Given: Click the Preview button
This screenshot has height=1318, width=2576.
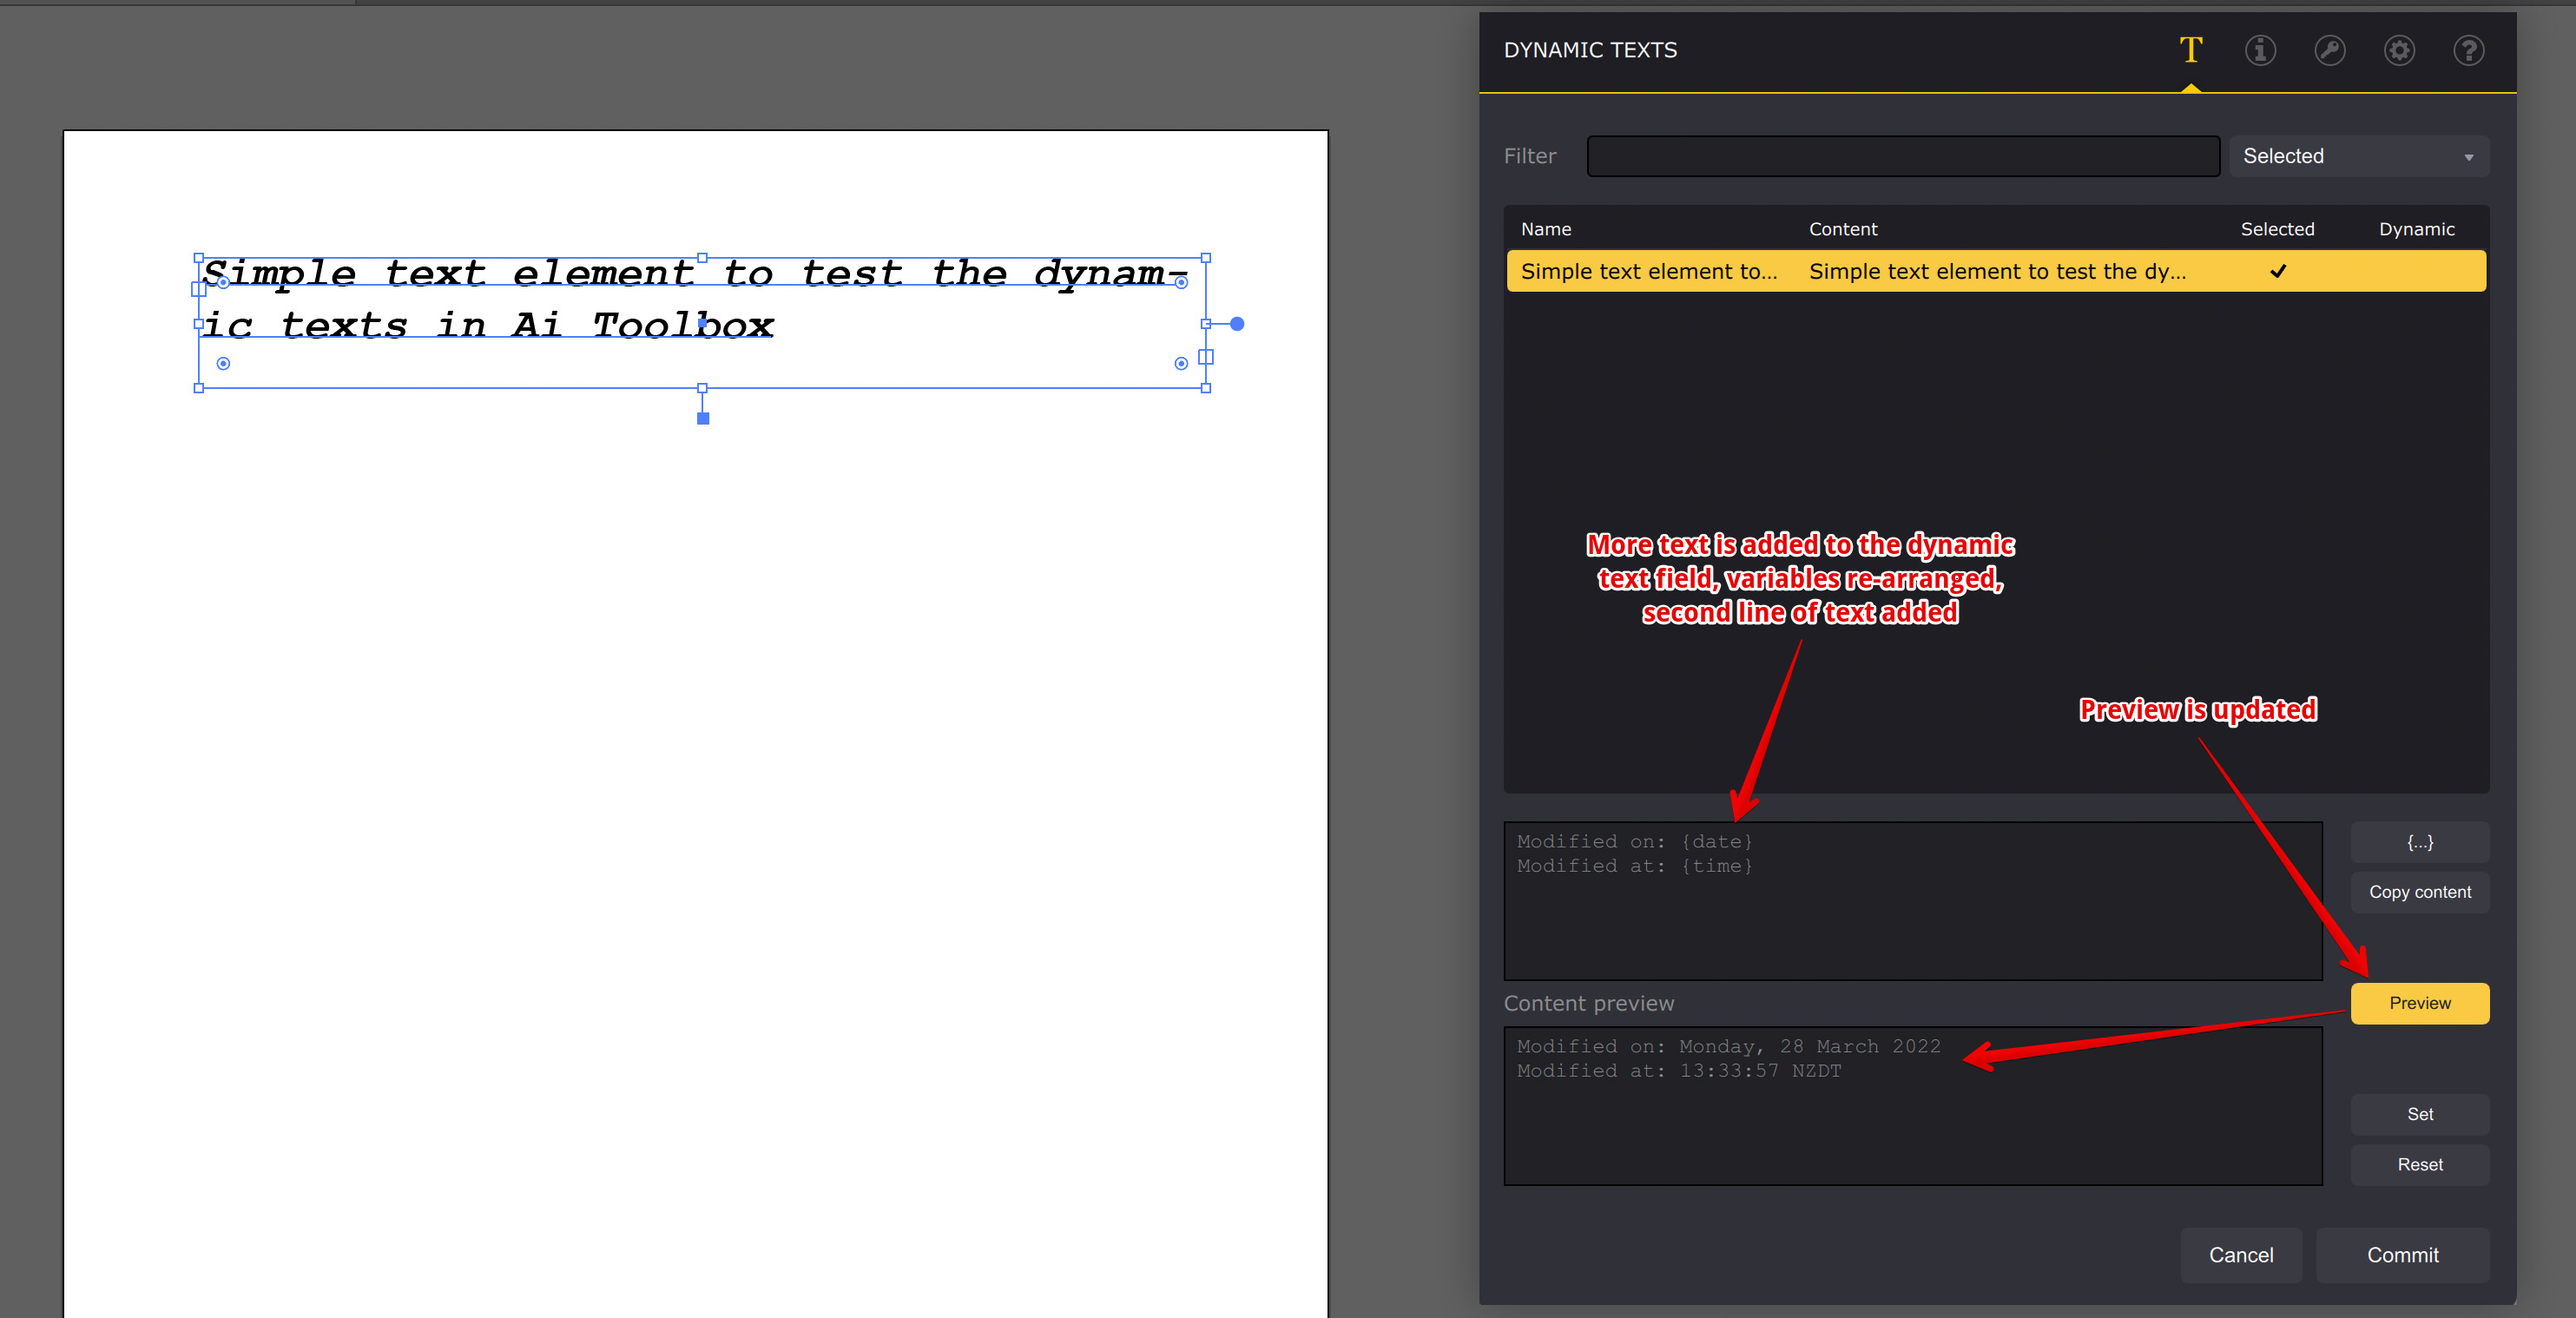Looking at the screenshot, I should tap(2419, 1003).
